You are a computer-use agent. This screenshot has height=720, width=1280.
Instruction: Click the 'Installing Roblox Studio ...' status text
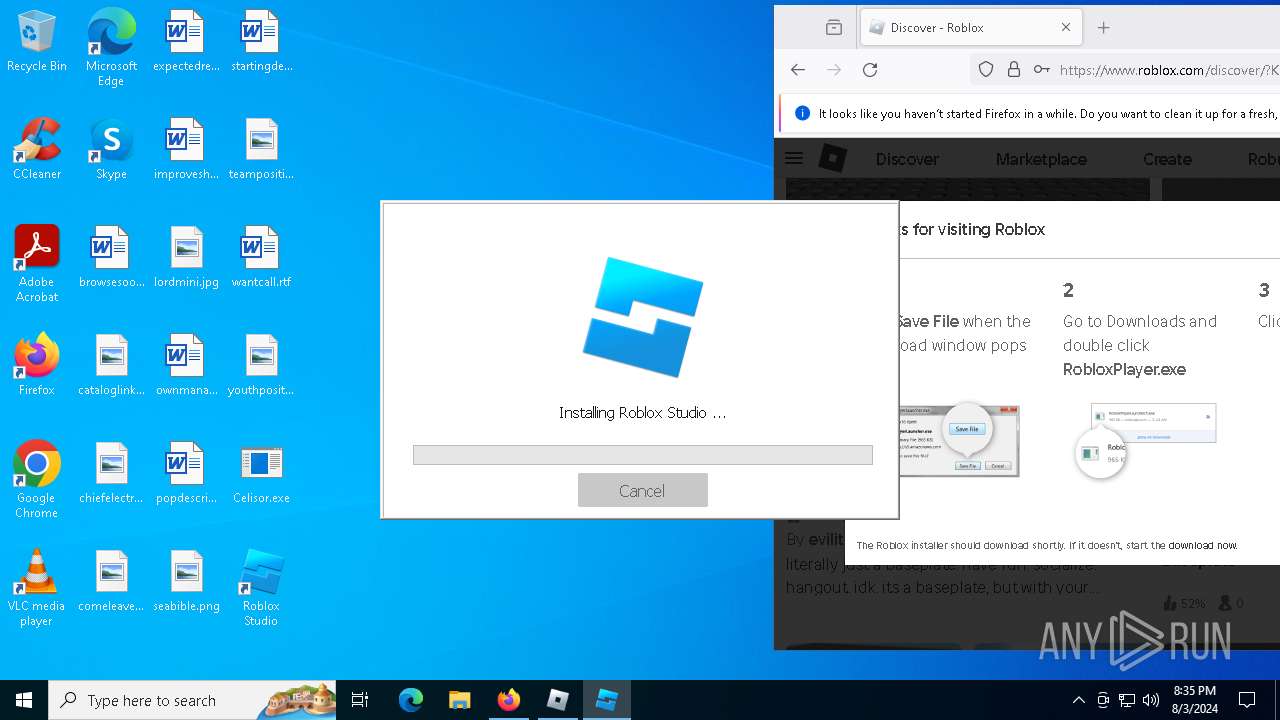[x=642, y=412]
